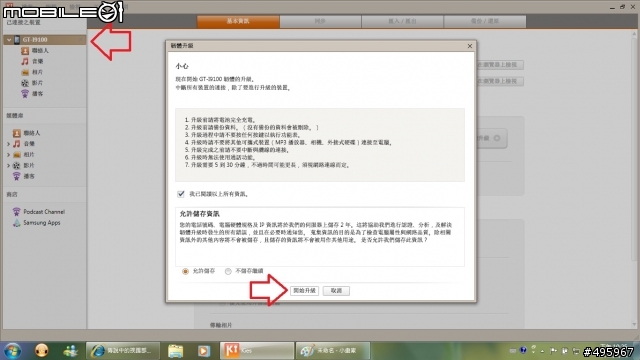Screen dimensions: 640x360
Task: Open the library 音樂 music icon
Action: click(16, 144)
